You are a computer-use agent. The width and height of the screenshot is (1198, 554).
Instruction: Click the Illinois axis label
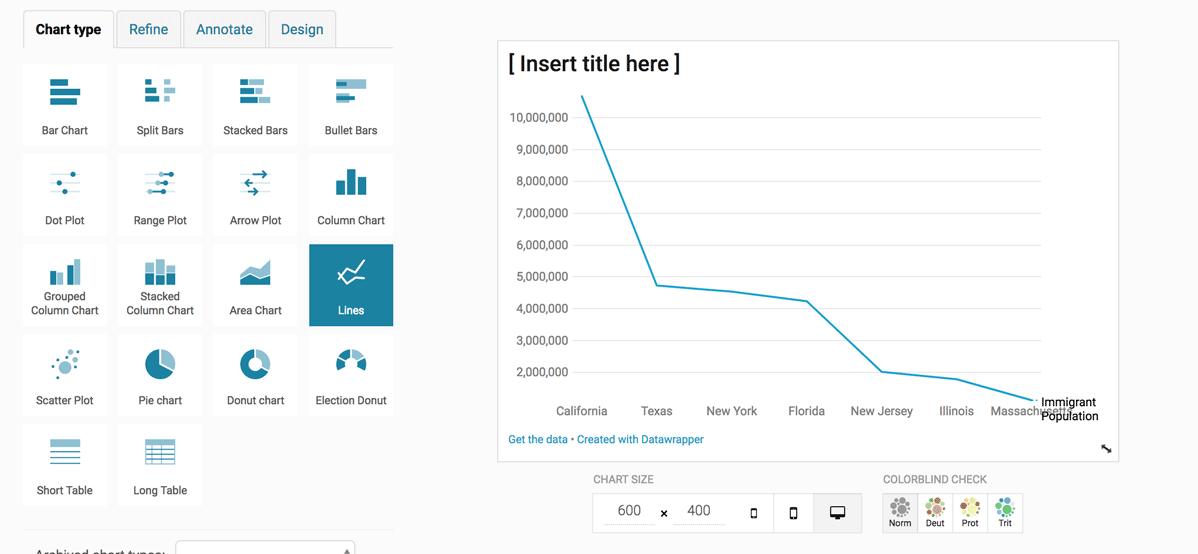click(957, 411)
